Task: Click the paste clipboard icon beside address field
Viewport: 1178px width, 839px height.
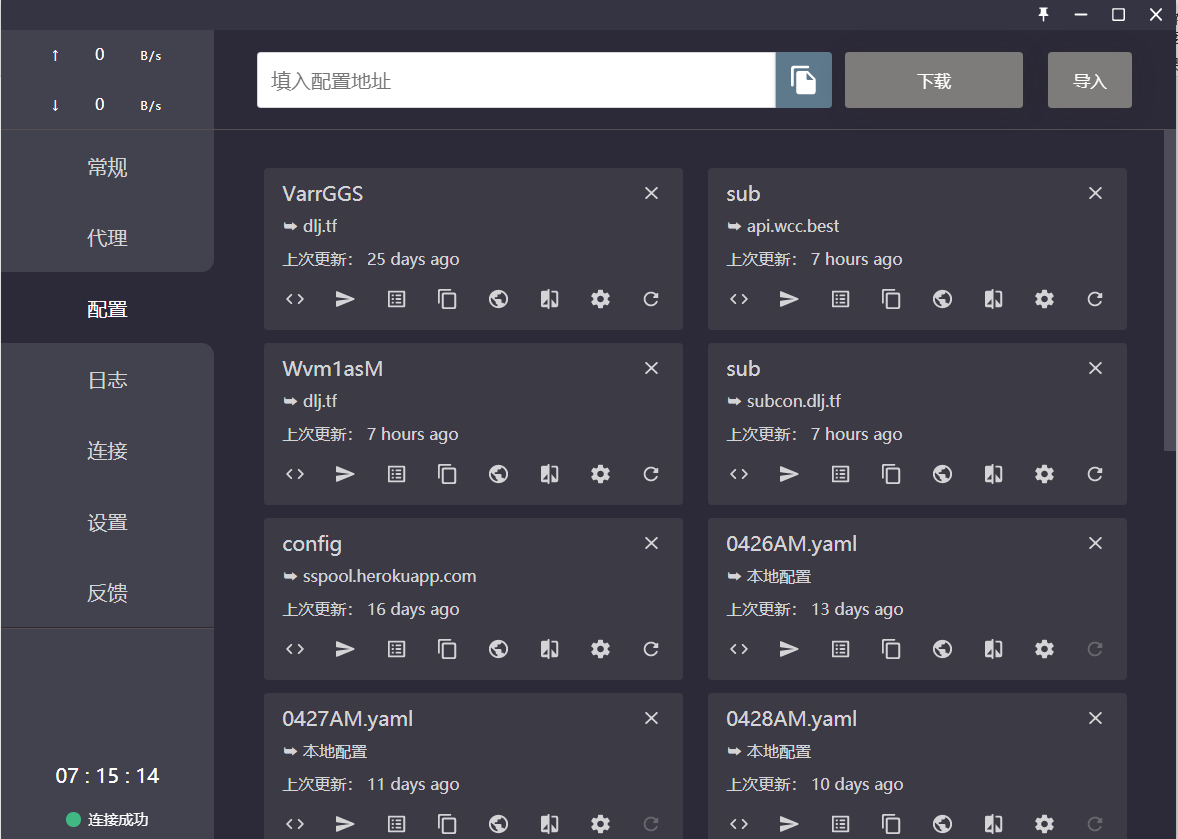Action: pos(803,80)
